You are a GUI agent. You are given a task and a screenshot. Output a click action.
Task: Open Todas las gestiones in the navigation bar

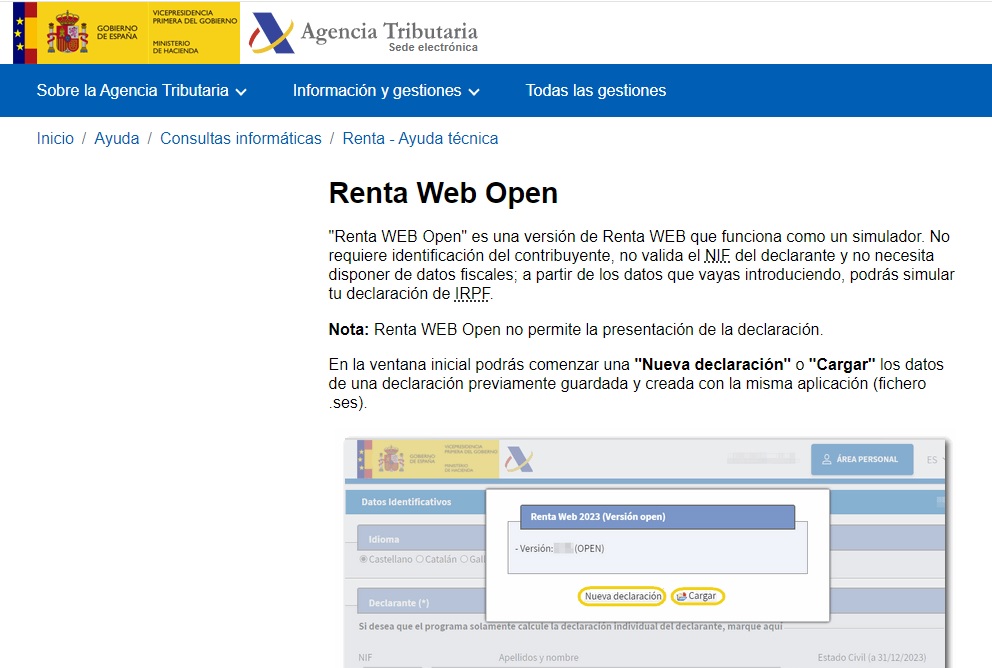[595, 91]
